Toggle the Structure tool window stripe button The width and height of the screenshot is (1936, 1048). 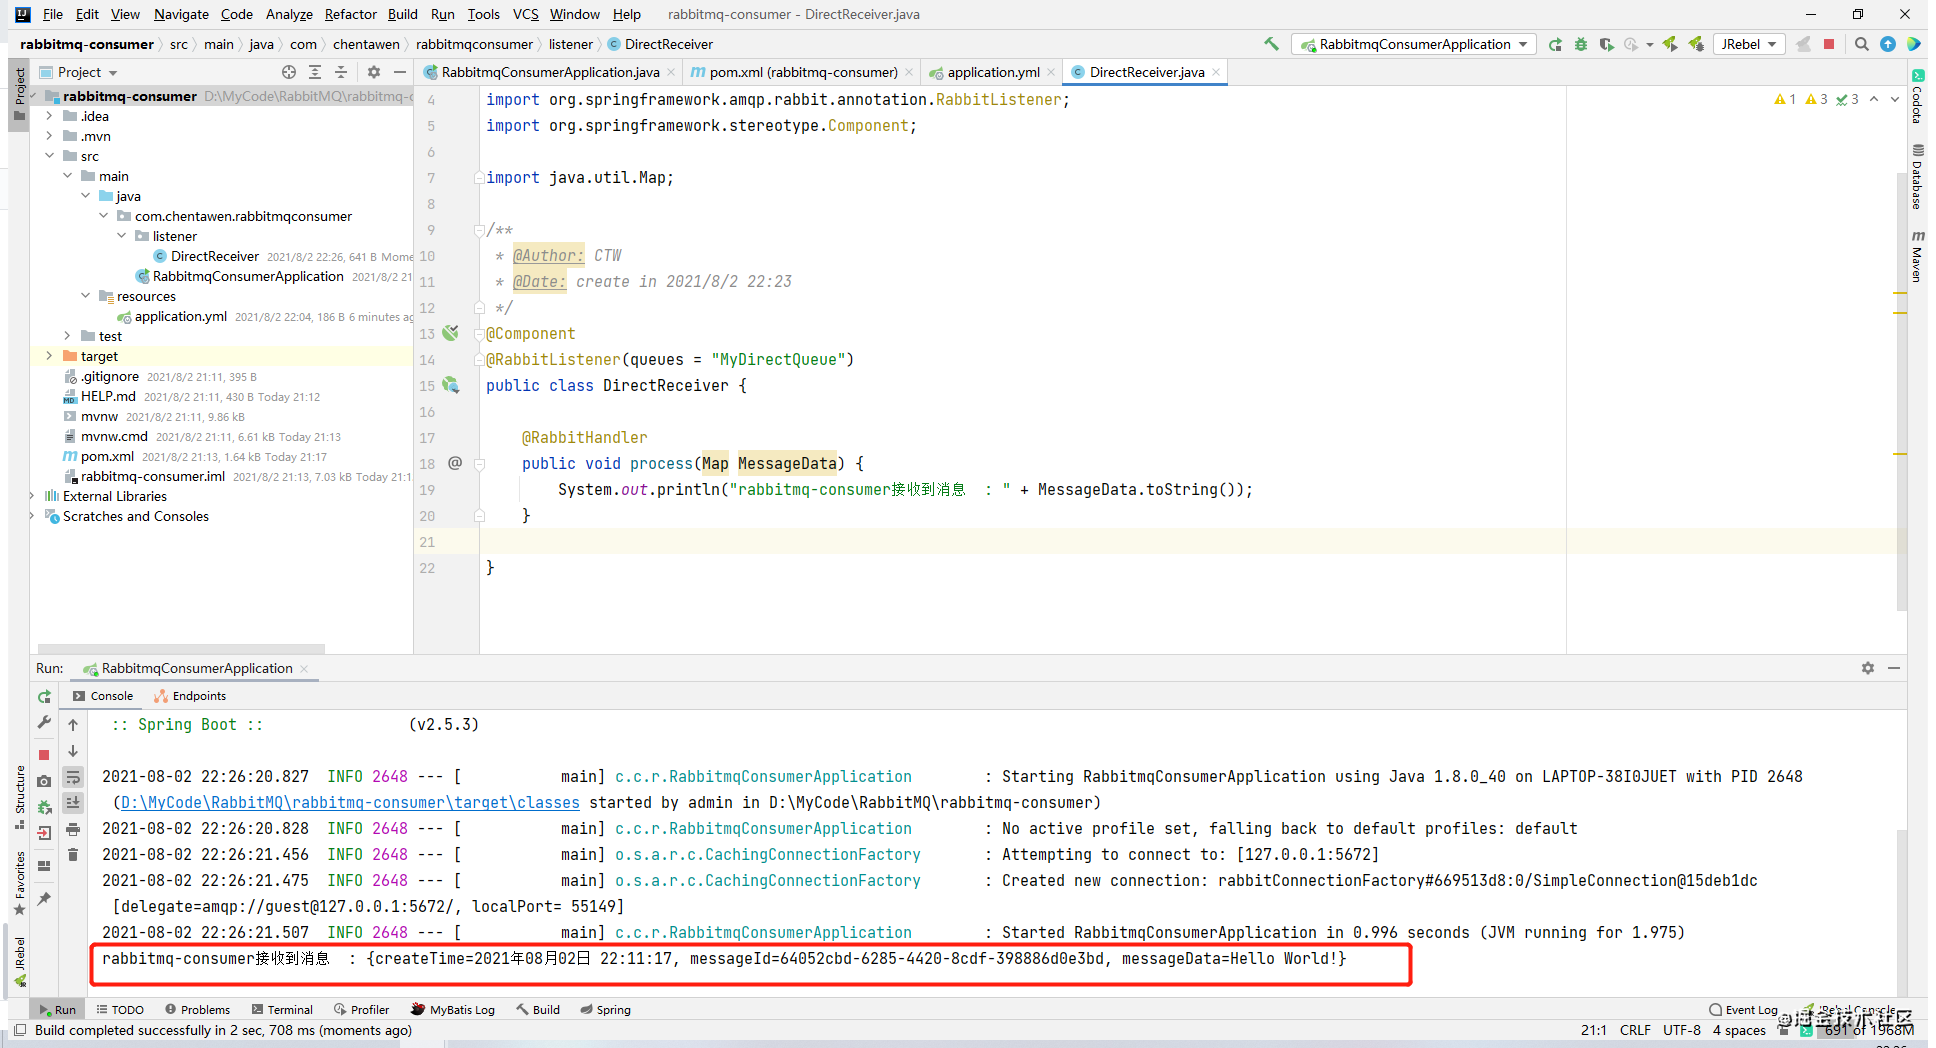[x=19, y=797]
